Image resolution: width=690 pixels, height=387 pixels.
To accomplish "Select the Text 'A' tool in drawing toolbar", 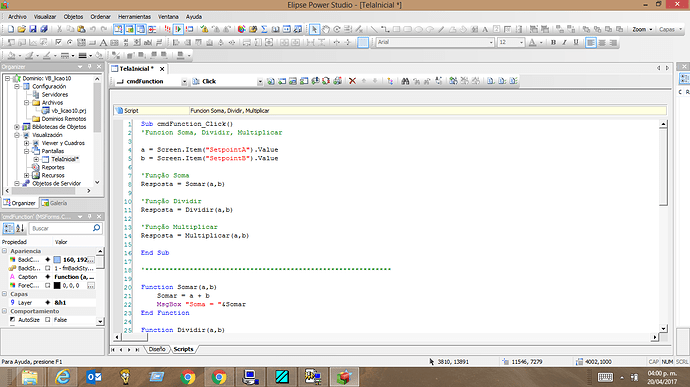I will tap(485, 29).
